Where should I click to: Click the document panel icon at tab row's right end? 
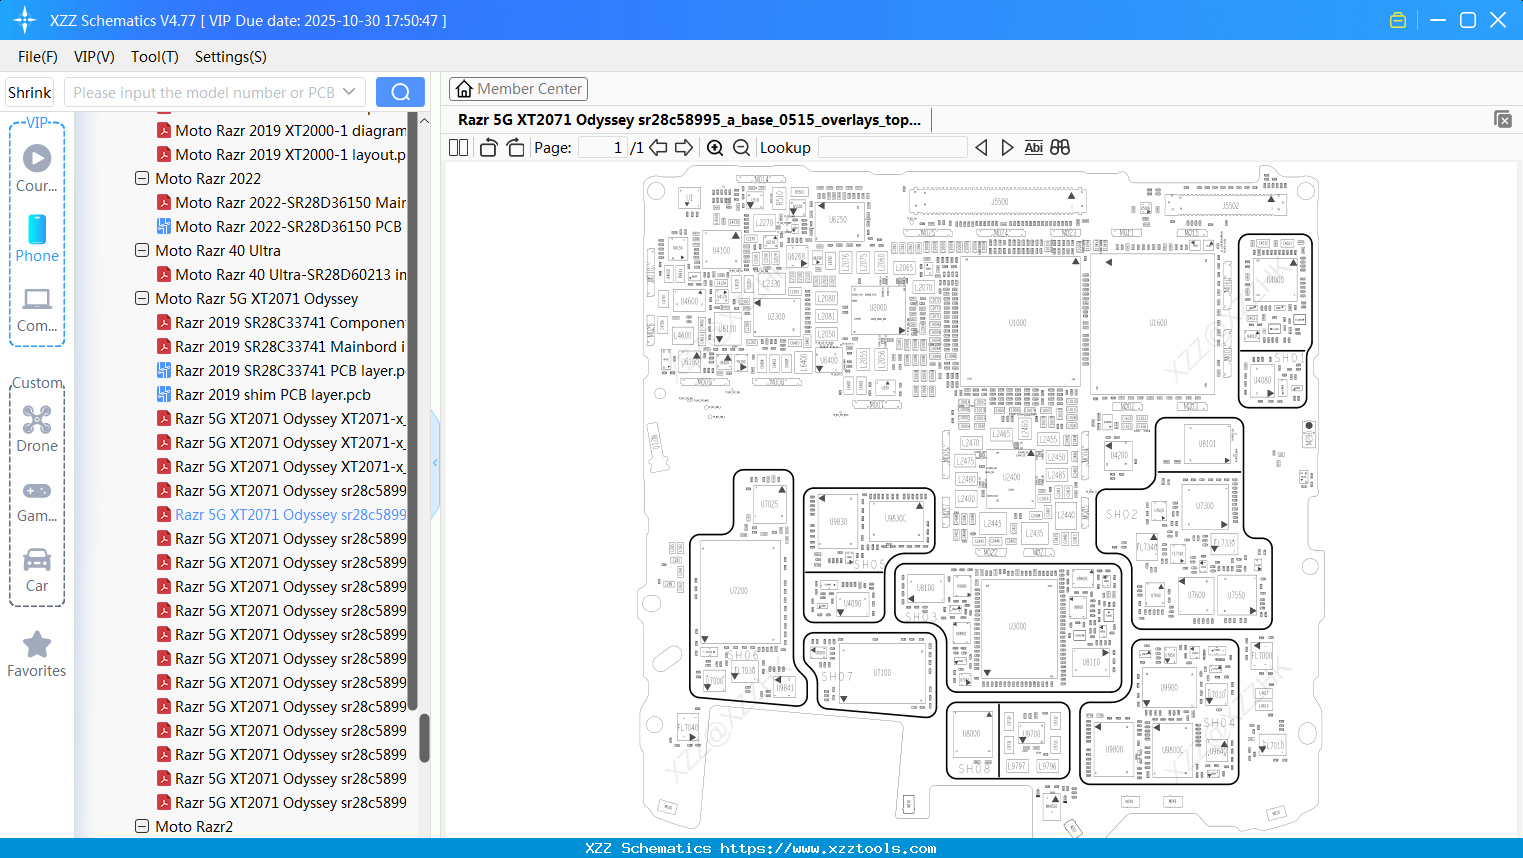pos(1502,119)
